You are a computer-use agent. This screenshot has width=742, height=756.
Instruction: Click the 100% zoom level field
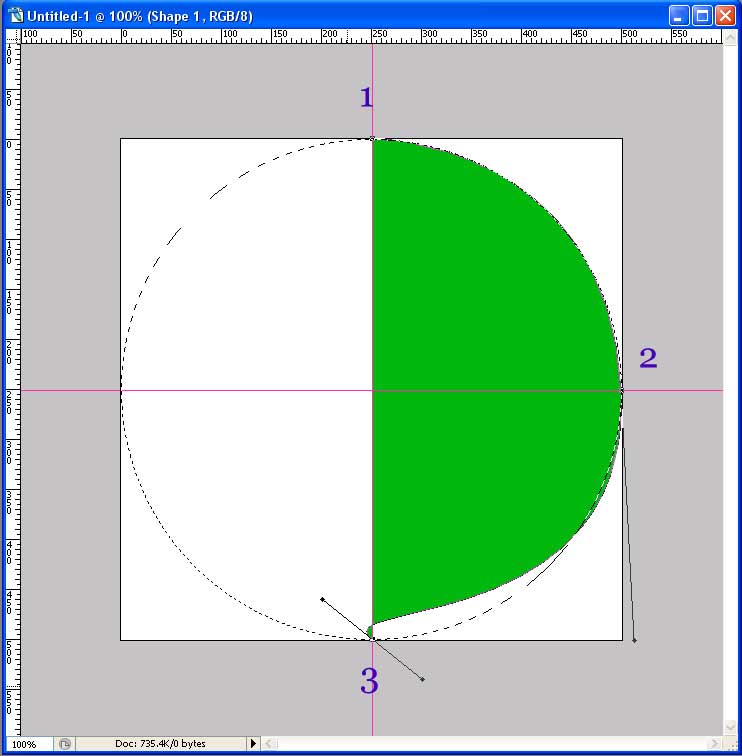(x=28, y=744)
